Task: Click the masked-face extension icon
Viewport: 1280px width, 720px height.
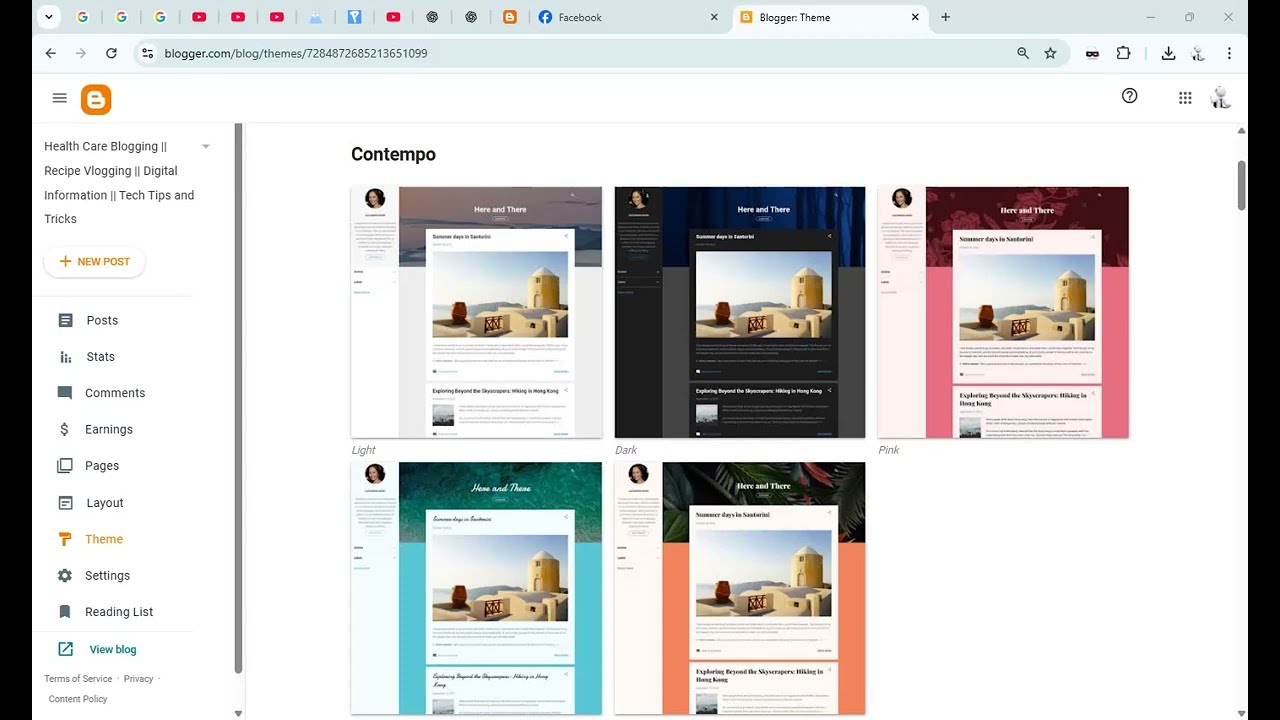Action: tap(1093, 54)
